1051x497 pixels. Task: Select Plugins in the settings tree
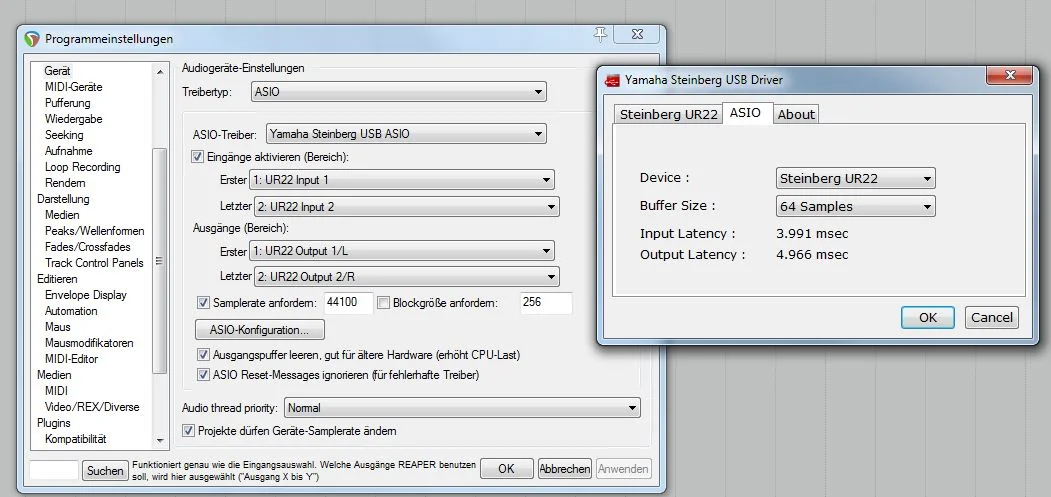click(x=54, y=423)
